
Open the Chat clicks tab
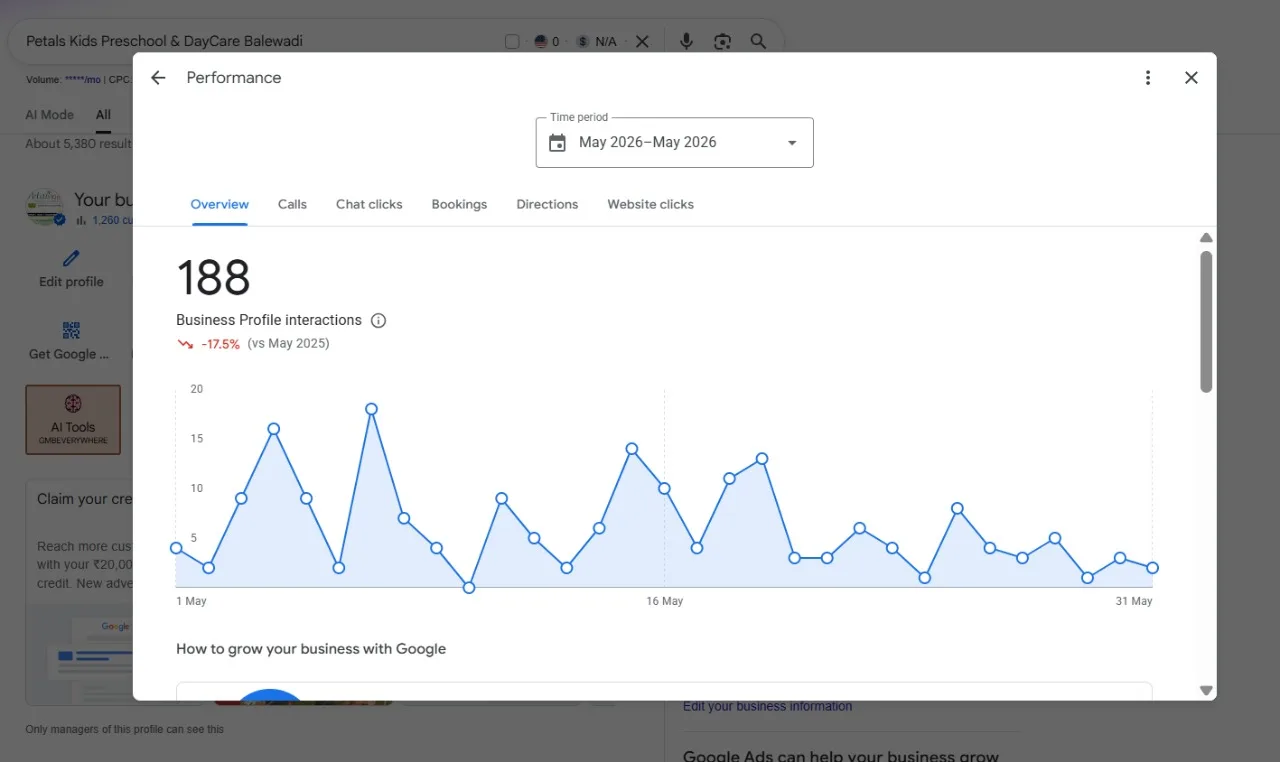(x=369, y=204)
